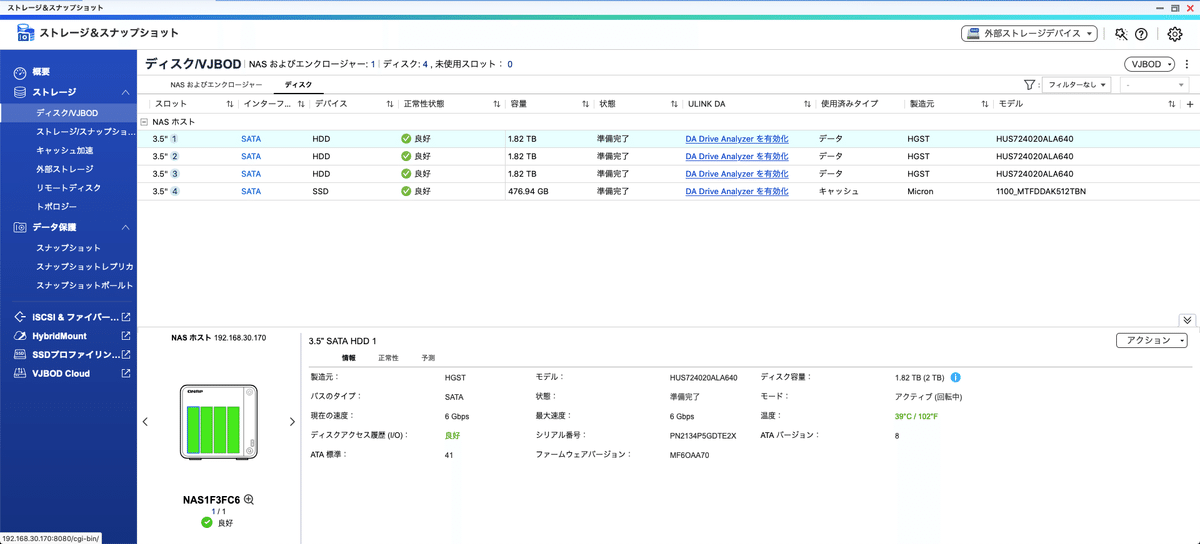Image resolution: width=1200 pixels, height=544 pixels.
Task: Sort by デバイス column arrows
Action: coord(389,104)
